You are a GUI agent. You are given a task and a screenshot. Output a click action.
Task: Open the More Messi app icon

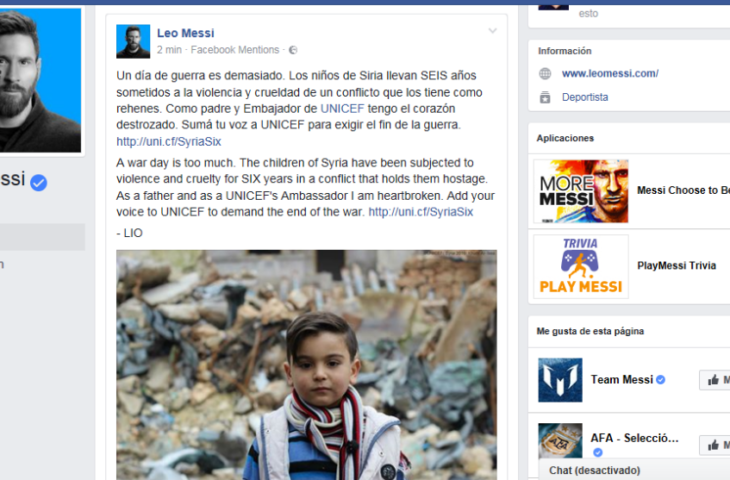[581, 191]
